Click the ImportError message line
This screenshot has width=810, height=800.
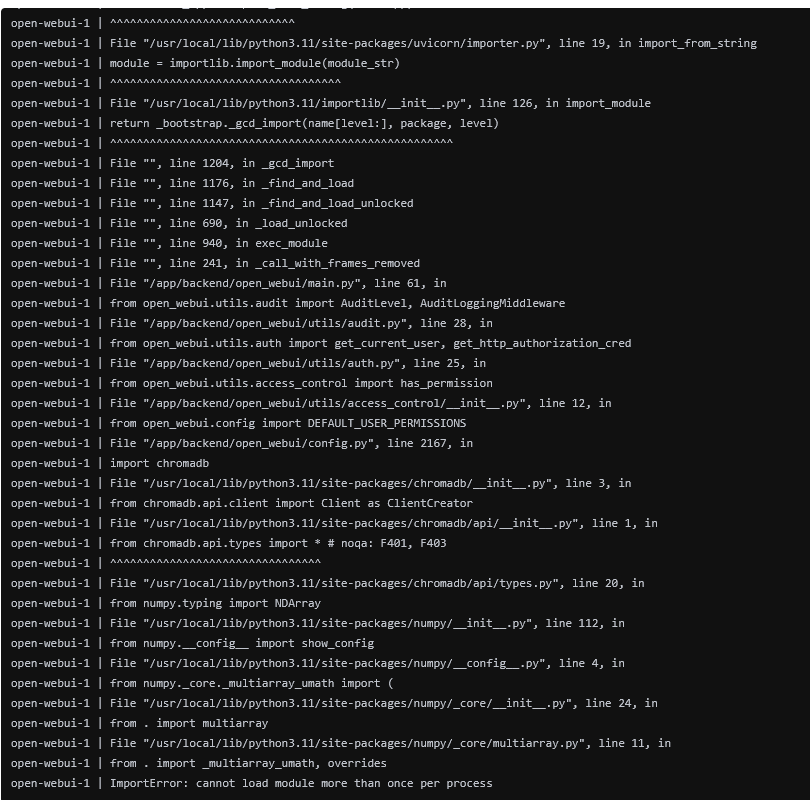coord(300,783)
